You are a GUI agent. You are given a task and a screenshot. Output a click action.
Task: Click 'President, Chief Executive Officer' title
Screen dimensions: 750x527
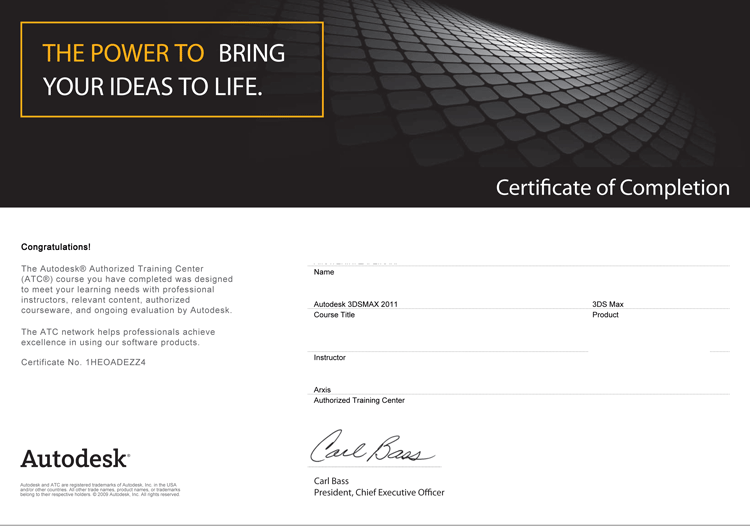(379, 493)
